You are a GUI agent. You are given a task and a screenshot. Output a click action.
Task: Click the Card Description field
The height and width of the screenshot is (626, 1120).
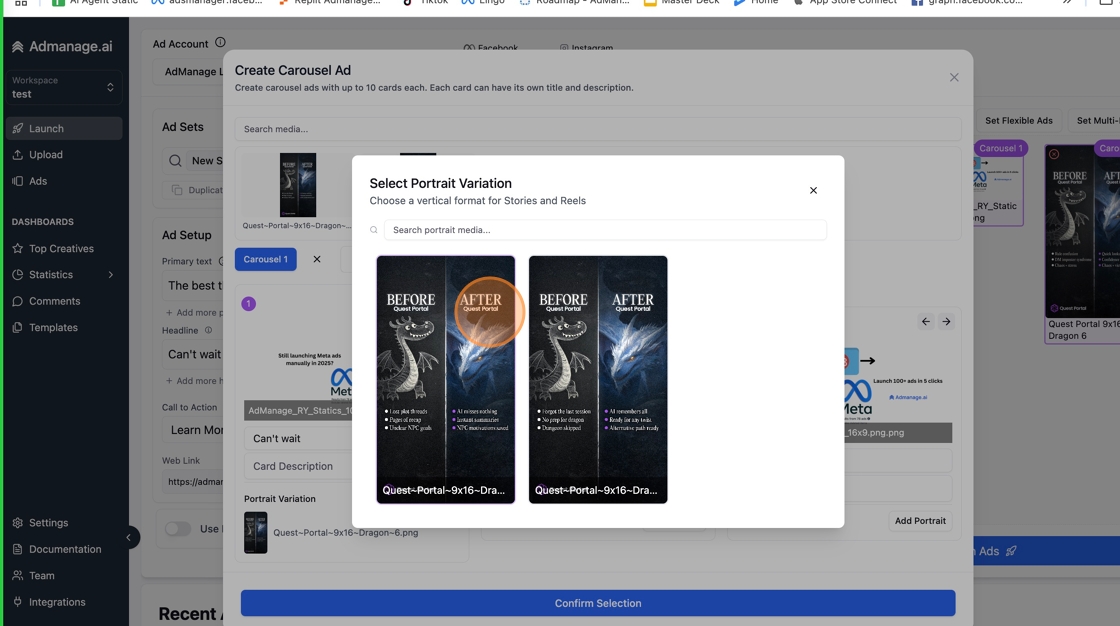[298, 466]
